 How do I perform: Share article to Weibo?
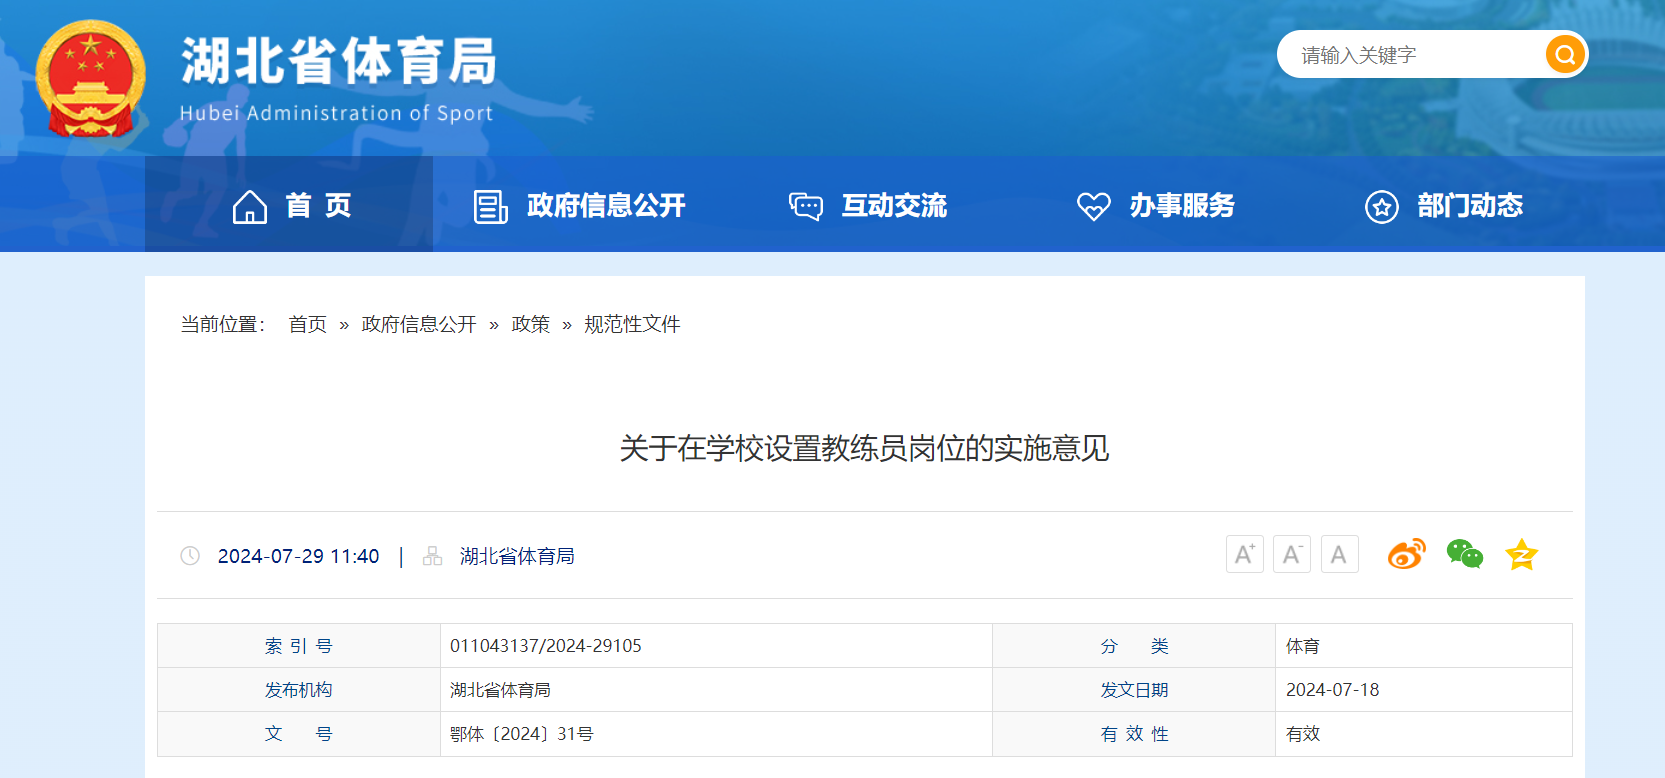tap(1406, 554)
